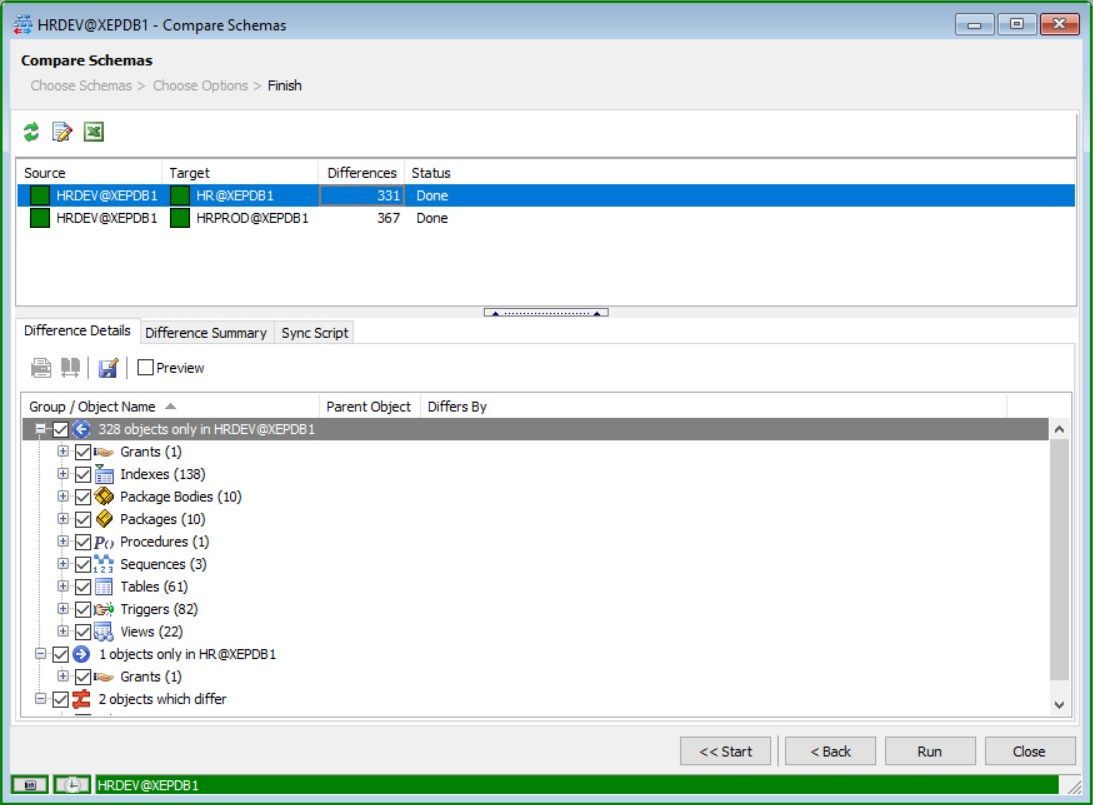The height and width of the screenshot is (805, 1093).
Task: Click the print icon in Difference Details
Action: click(41, 367)
